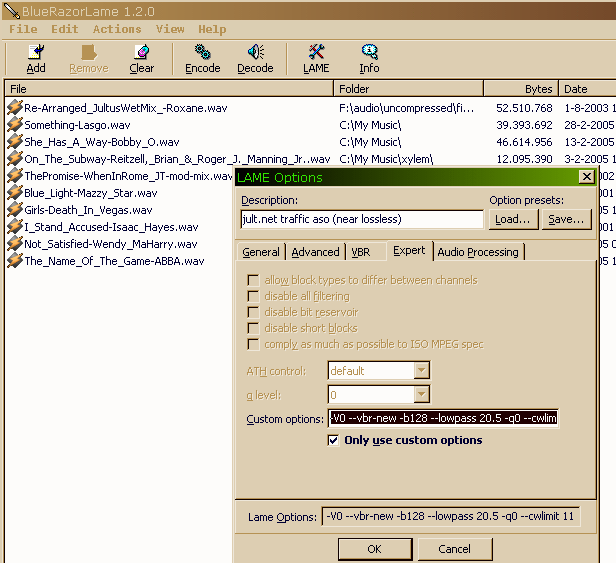Open the View menu
The image size is (616, 563).
point(170,29)
